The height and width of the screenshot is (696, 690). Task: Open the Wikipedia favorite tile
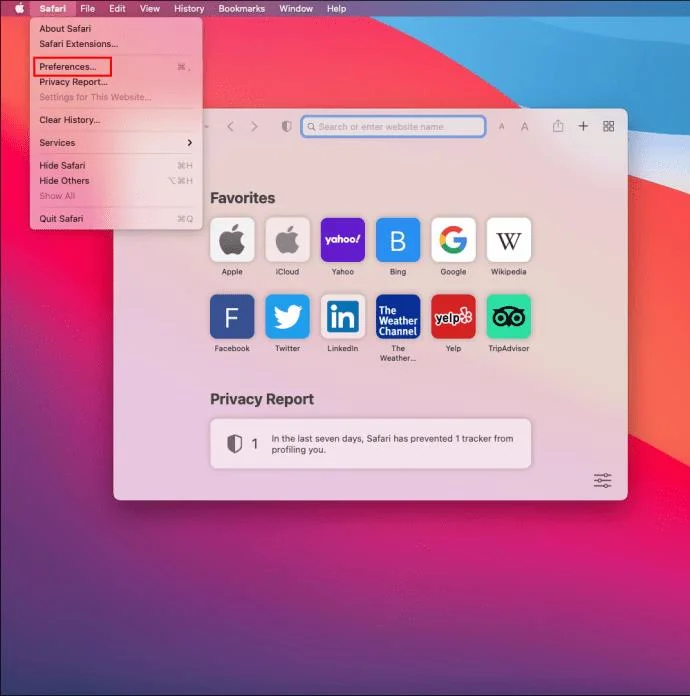[509, 240]
